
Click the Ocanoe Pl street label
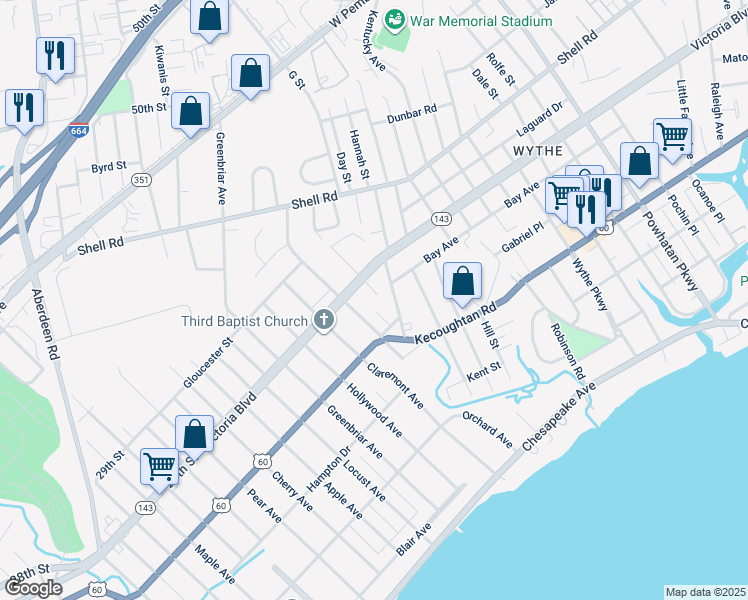[708, 201]
